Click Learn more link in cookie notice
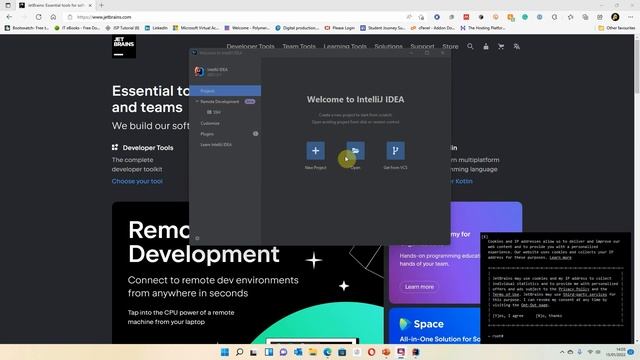This screenshot has height=360, width=640. click(x=560, y=258)
